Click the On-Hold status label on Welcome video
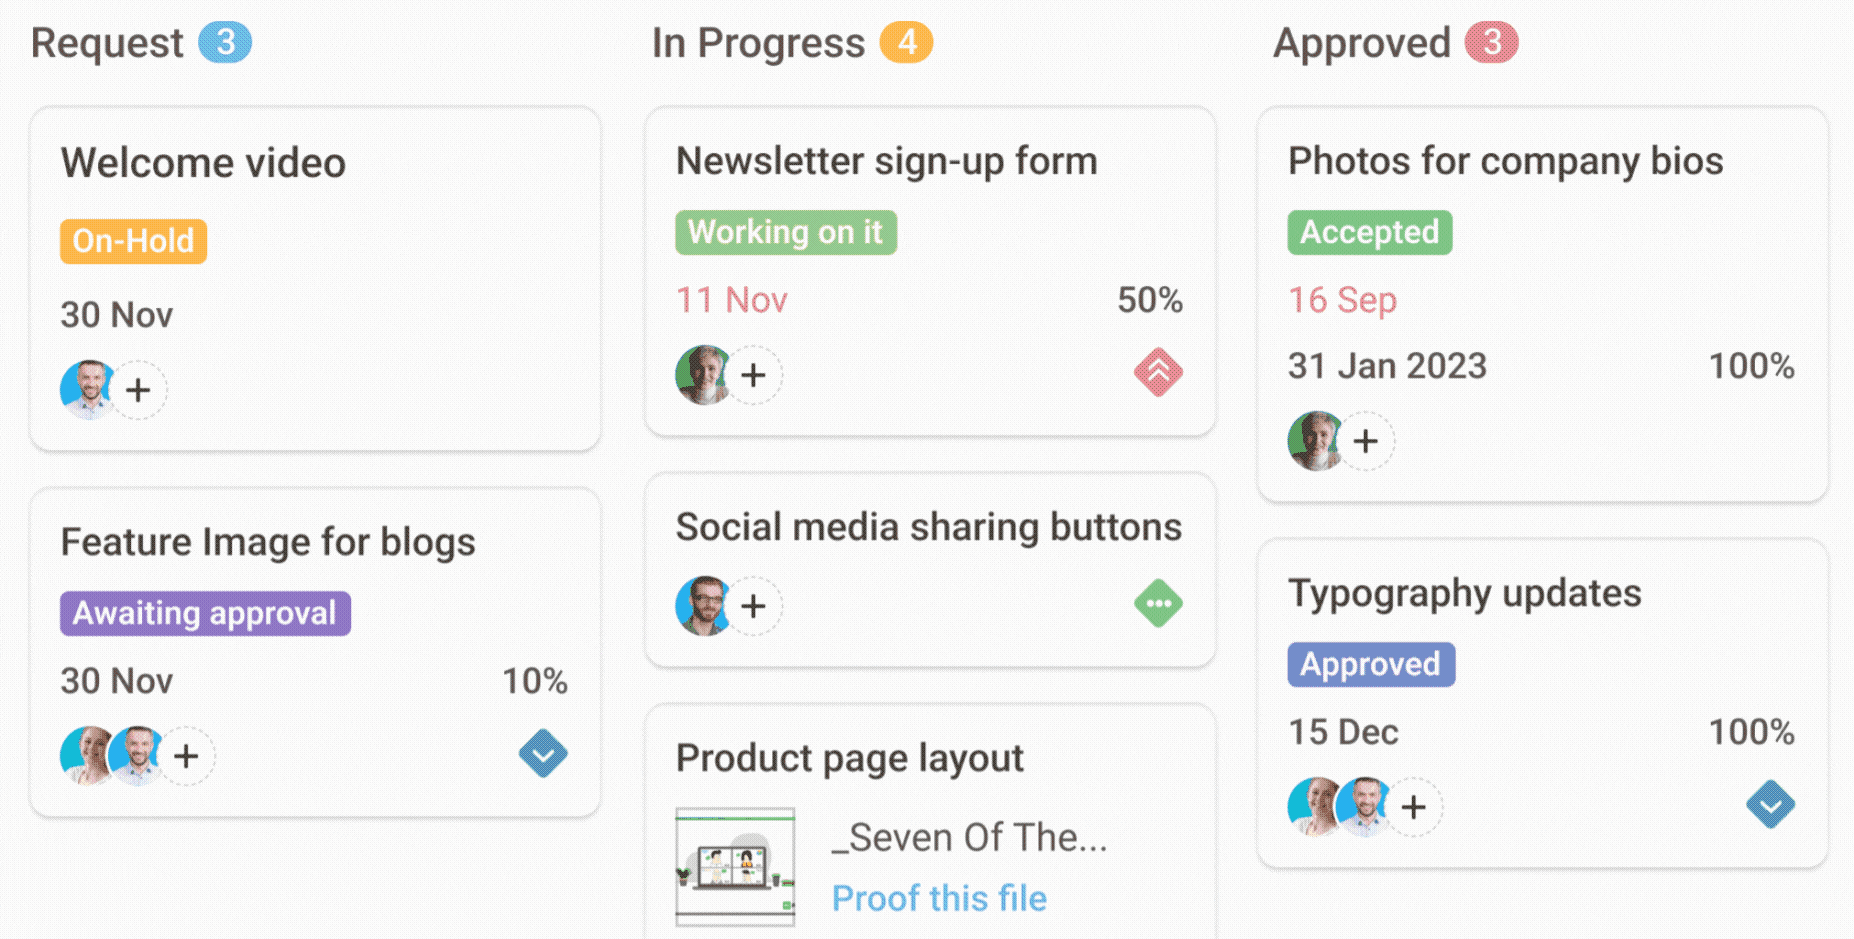The image size is (1854, 939). click(x=133, y=240)
